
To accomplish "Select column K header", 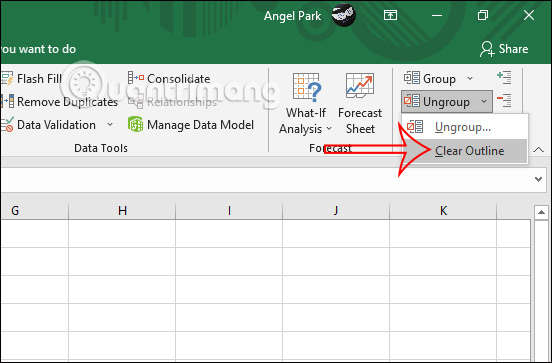I will coord(443,211).
